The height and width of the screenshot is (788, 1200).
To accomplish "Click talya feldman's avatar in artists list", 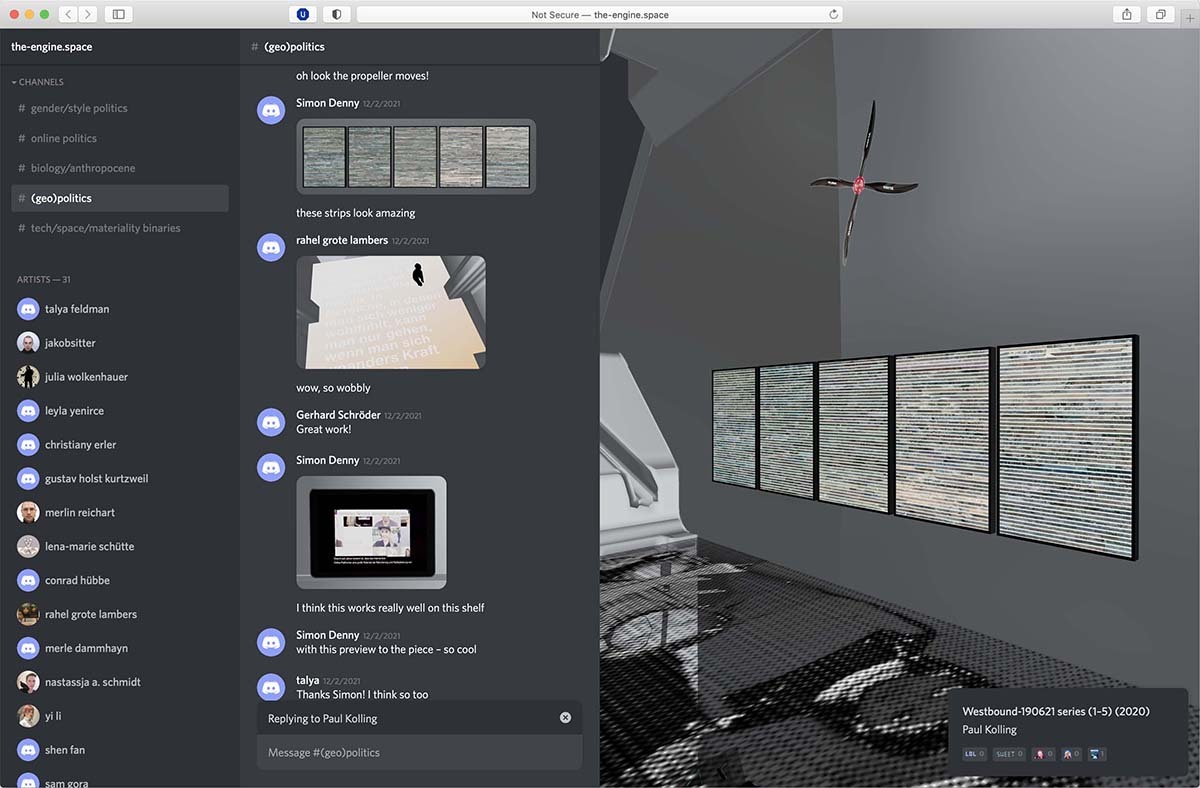I will pyautogui.click(x=28, y=309).
